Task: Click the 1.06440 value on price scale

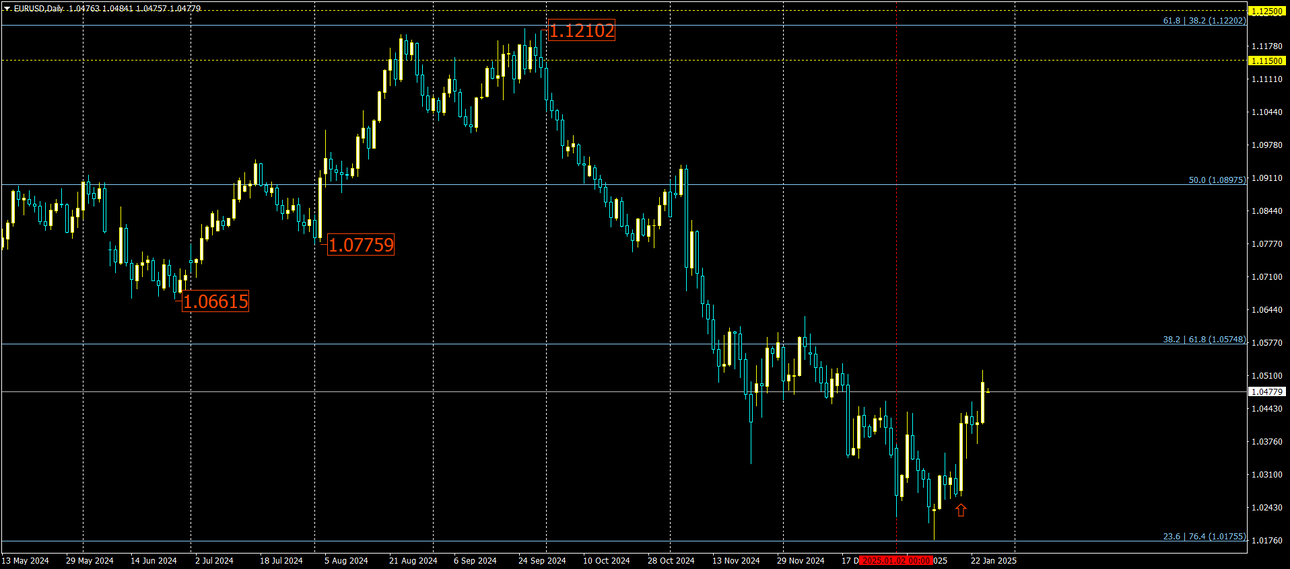Action: coord(1266,310)
